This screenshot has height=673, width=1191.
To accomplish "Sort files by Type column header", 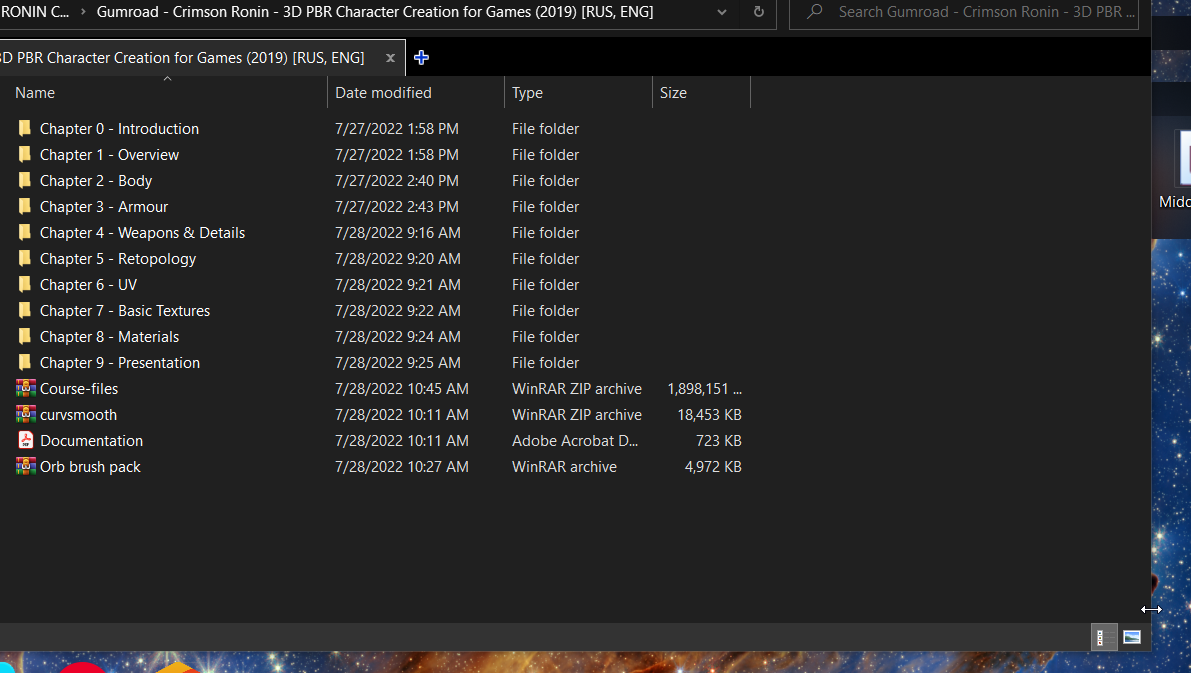I will click(x=527, y=93).
